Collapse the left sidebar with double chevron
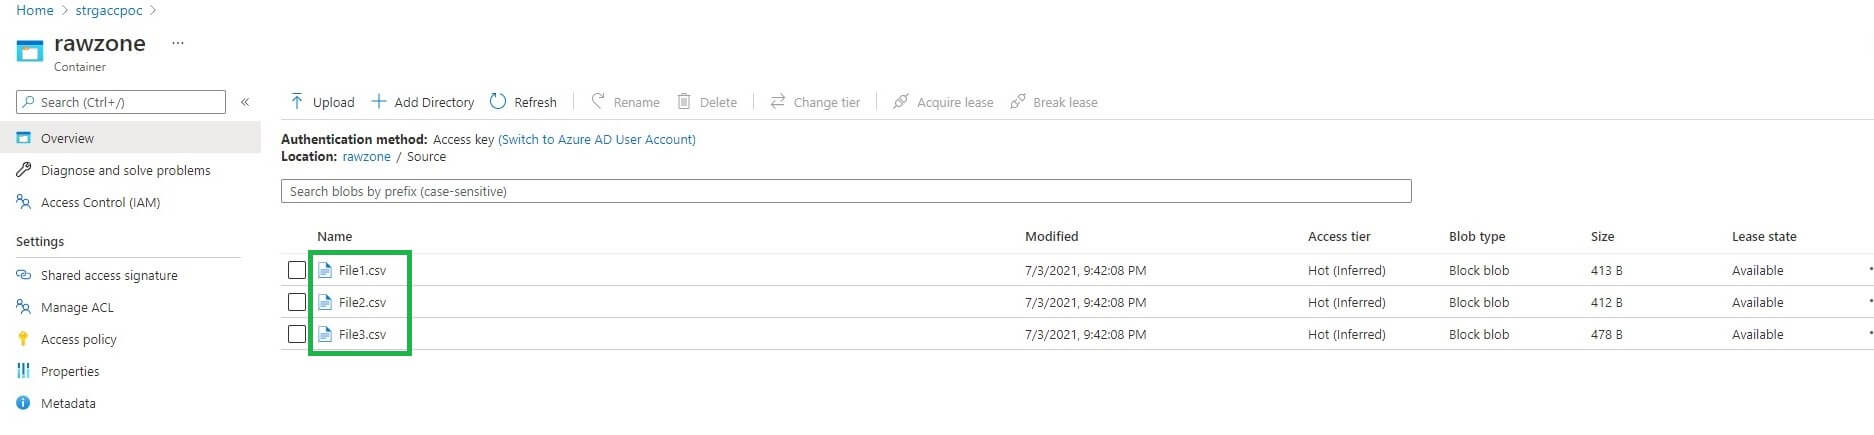Screen dimensions: 1874x435 pos(245,102)
